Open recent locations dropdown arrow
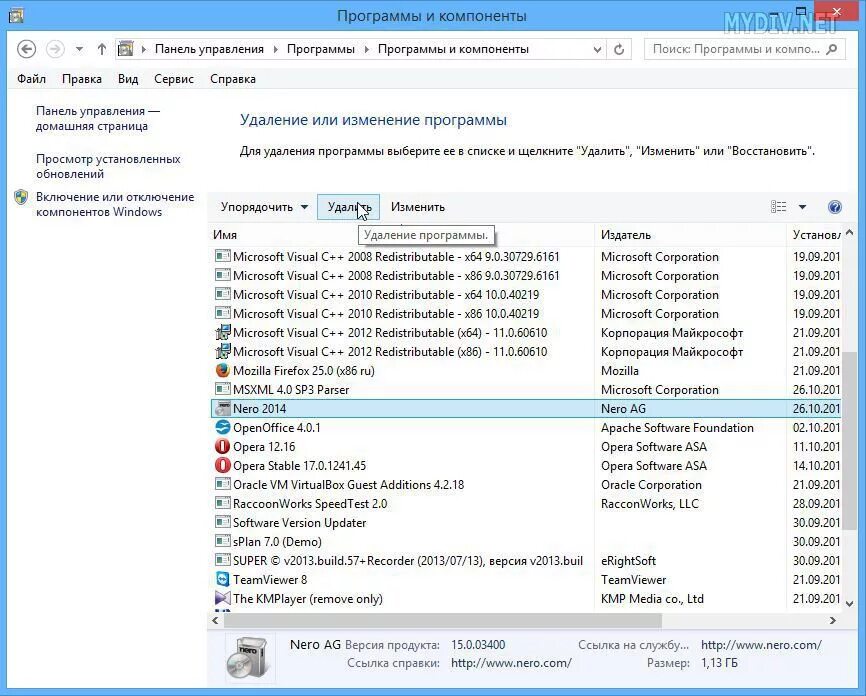This screenshot has height=696, width=866. pos(80,49)
